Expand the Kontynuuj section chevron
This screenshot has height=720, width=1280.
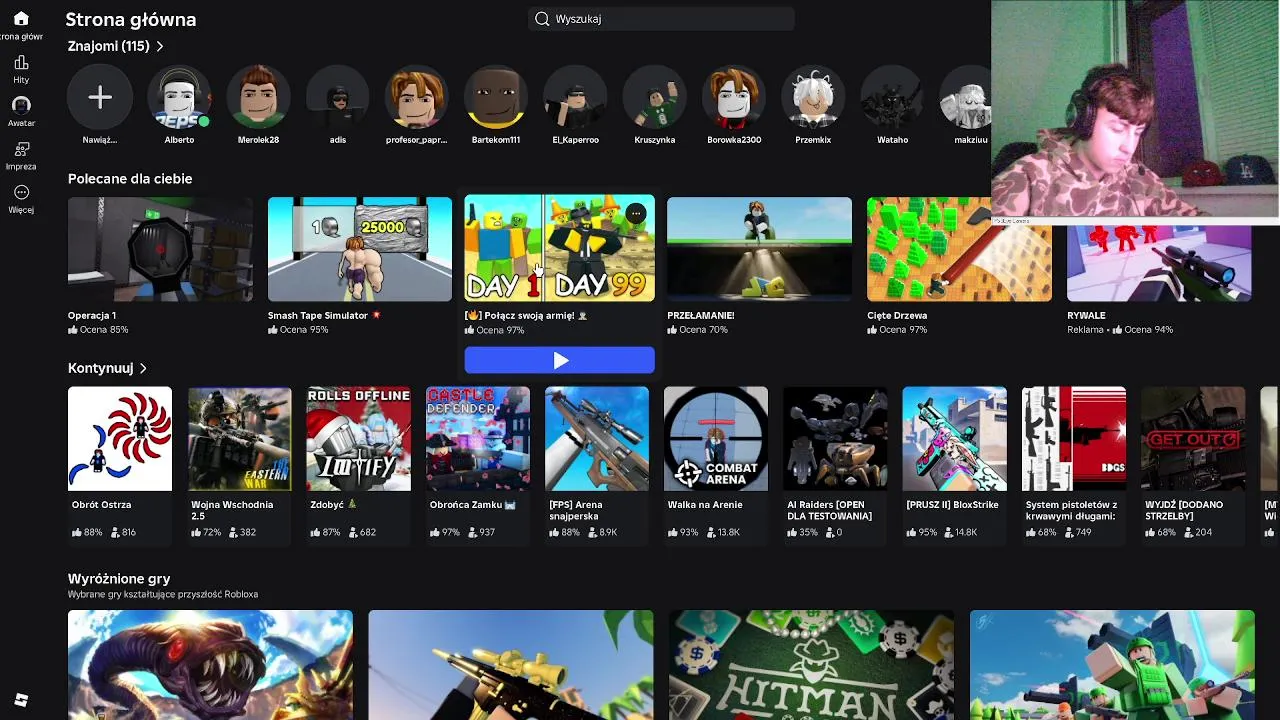click(143, 368)
